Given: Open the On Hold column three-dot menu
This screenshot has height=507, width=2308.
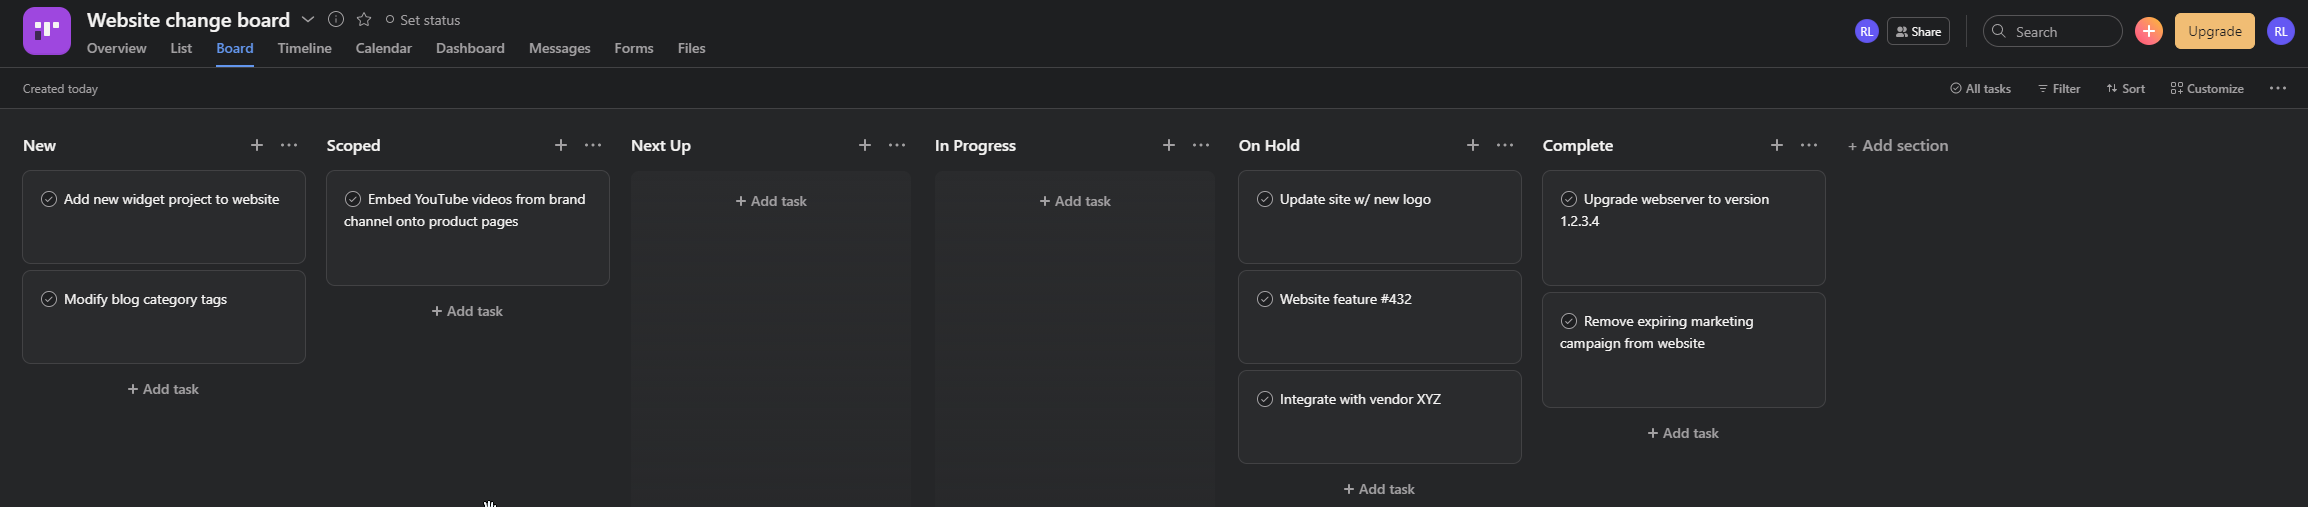Looking at the screenshot, I should click(1505, 145).
